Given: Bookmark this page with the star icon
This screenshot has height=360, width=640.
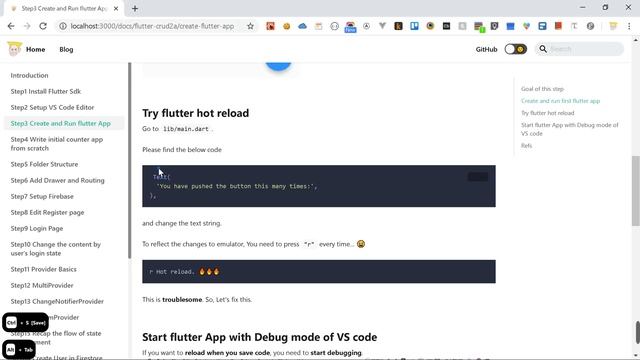Looking at the screenshot, I should (x=250, y=26).
